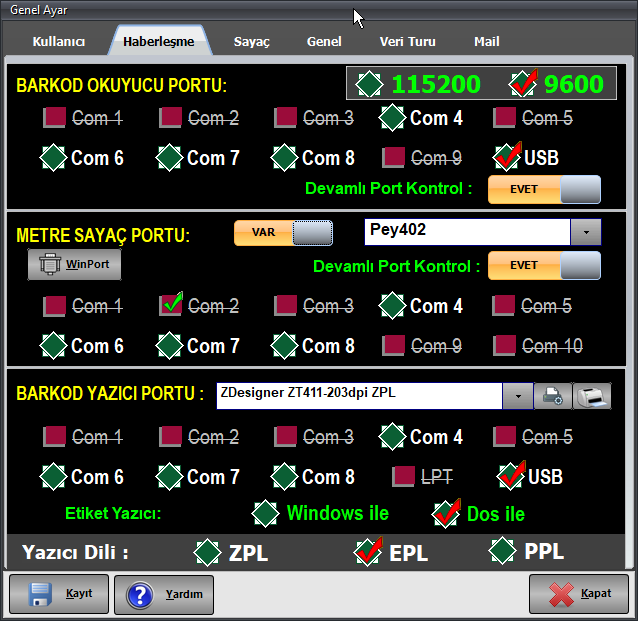Open the Kullanıcı tab
The image size is (638, 621).
pyautogui.click(x=59, y=42)
